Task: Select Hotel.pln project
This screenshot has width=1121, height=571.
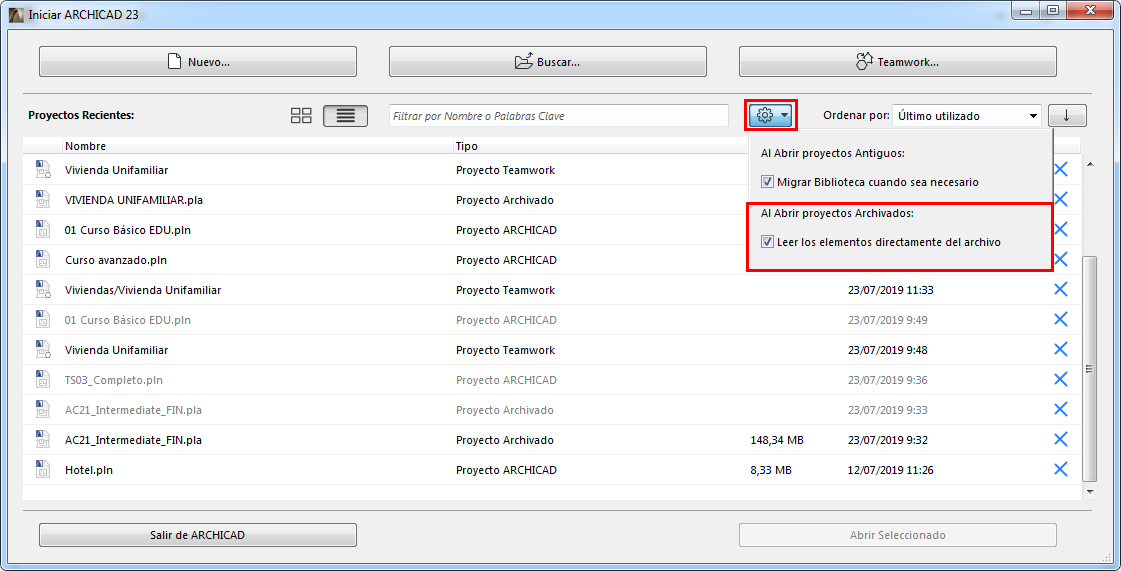Action: pyautogui.click(x=89, y=470)
